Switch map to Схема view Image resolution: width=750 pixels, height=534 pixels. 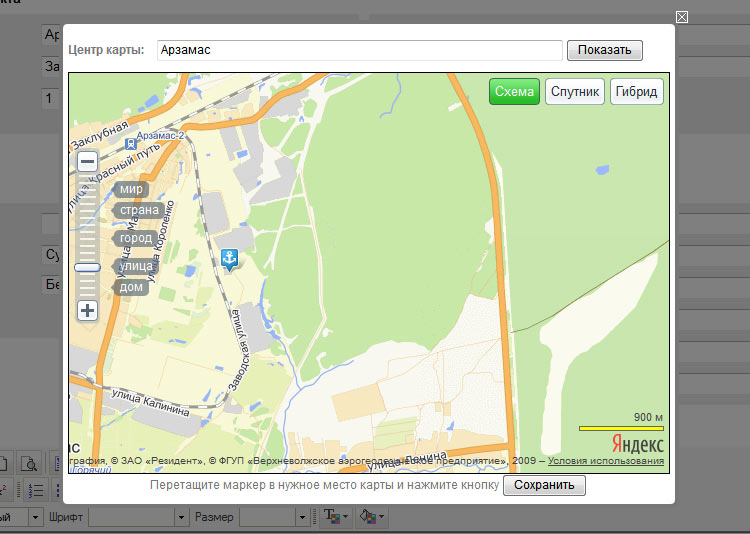tap(514, 91)
